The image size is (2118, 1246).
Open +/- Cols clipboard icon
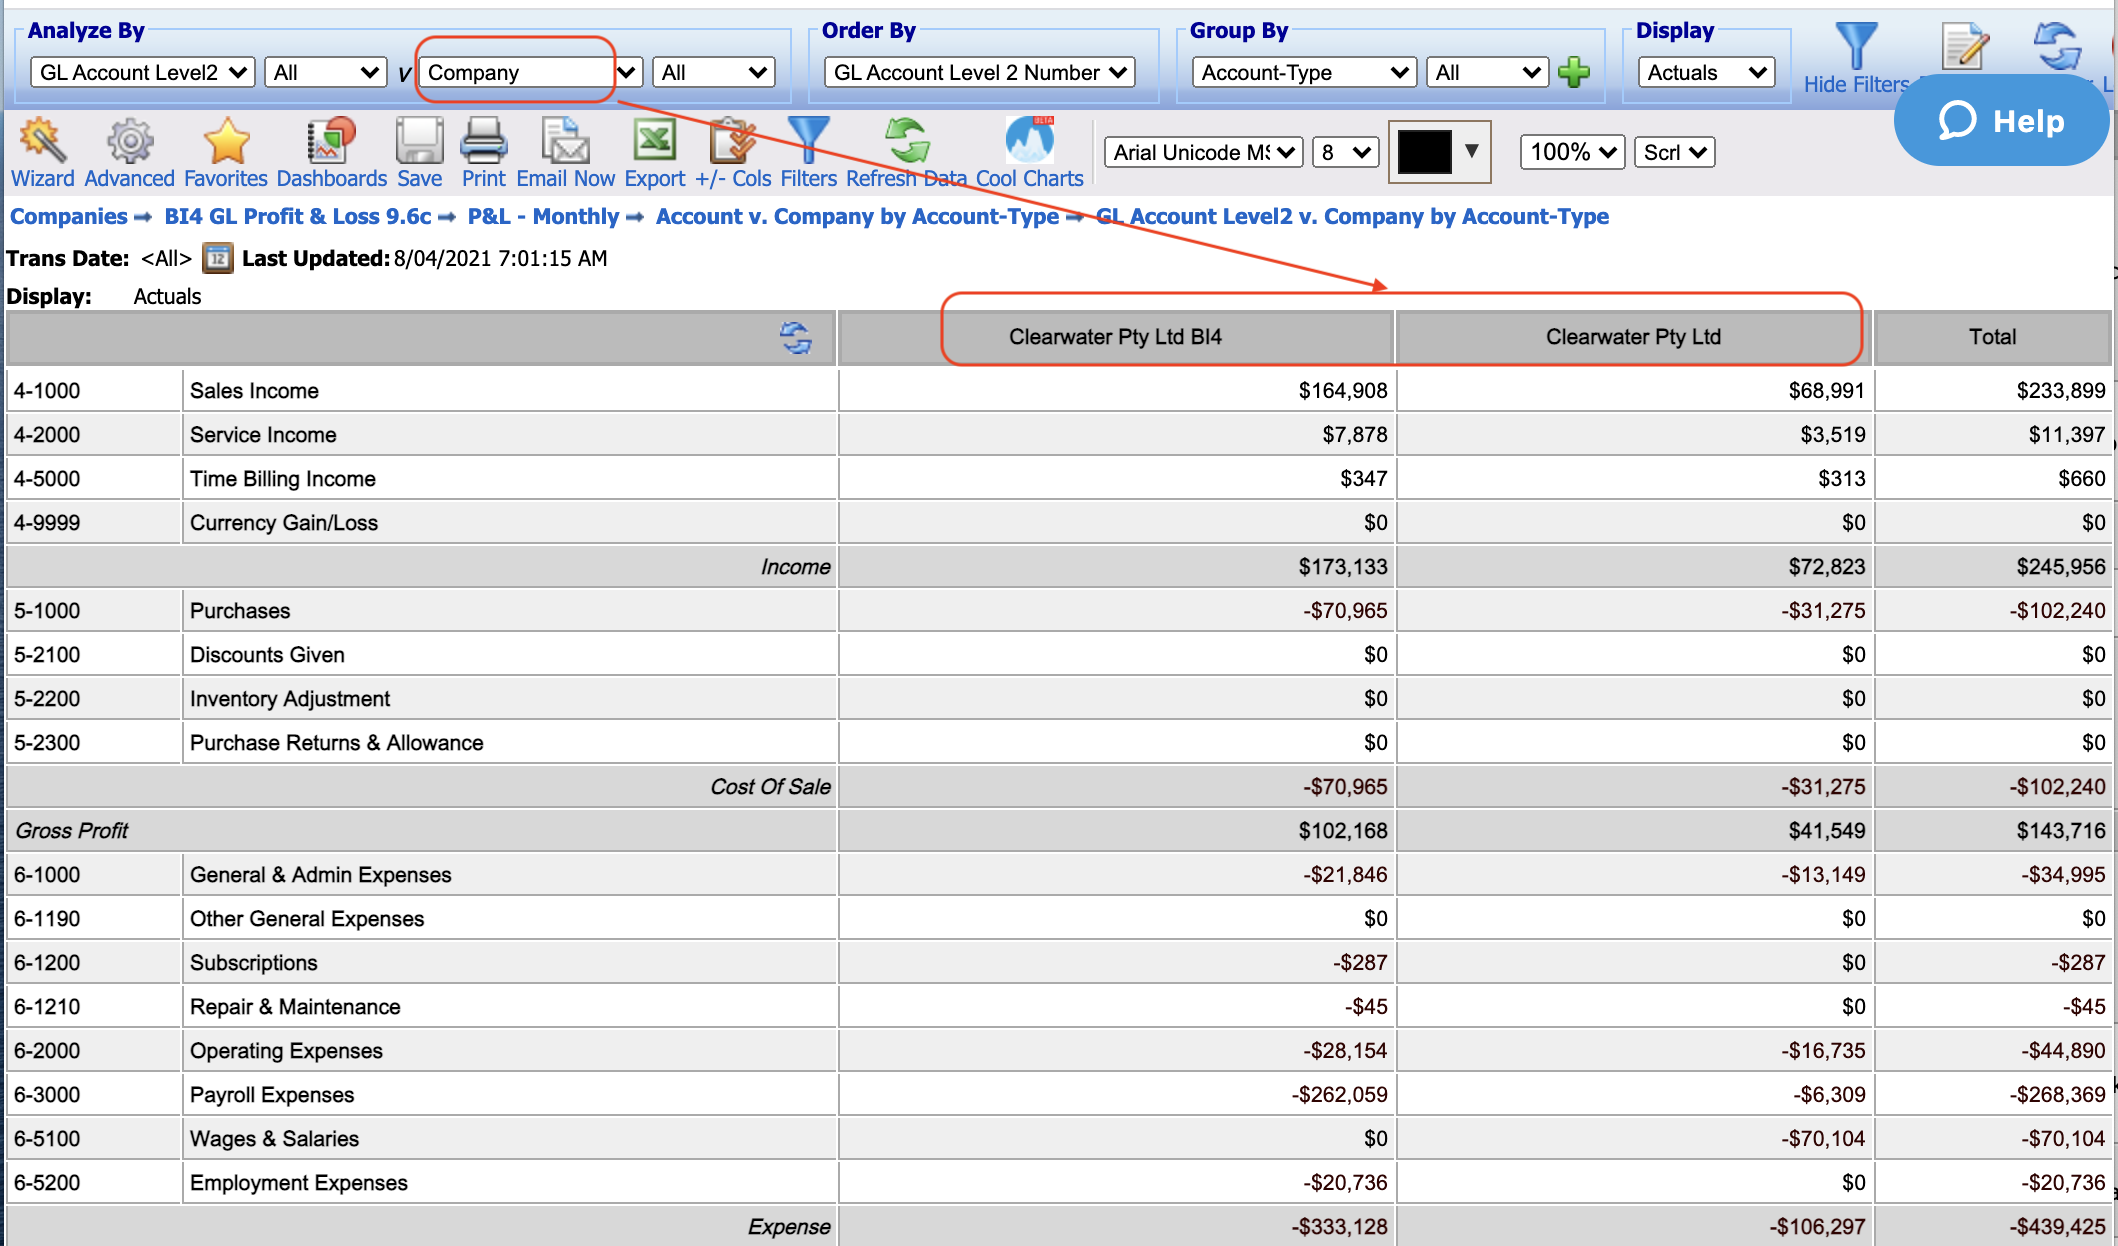(x=733, y=152)
